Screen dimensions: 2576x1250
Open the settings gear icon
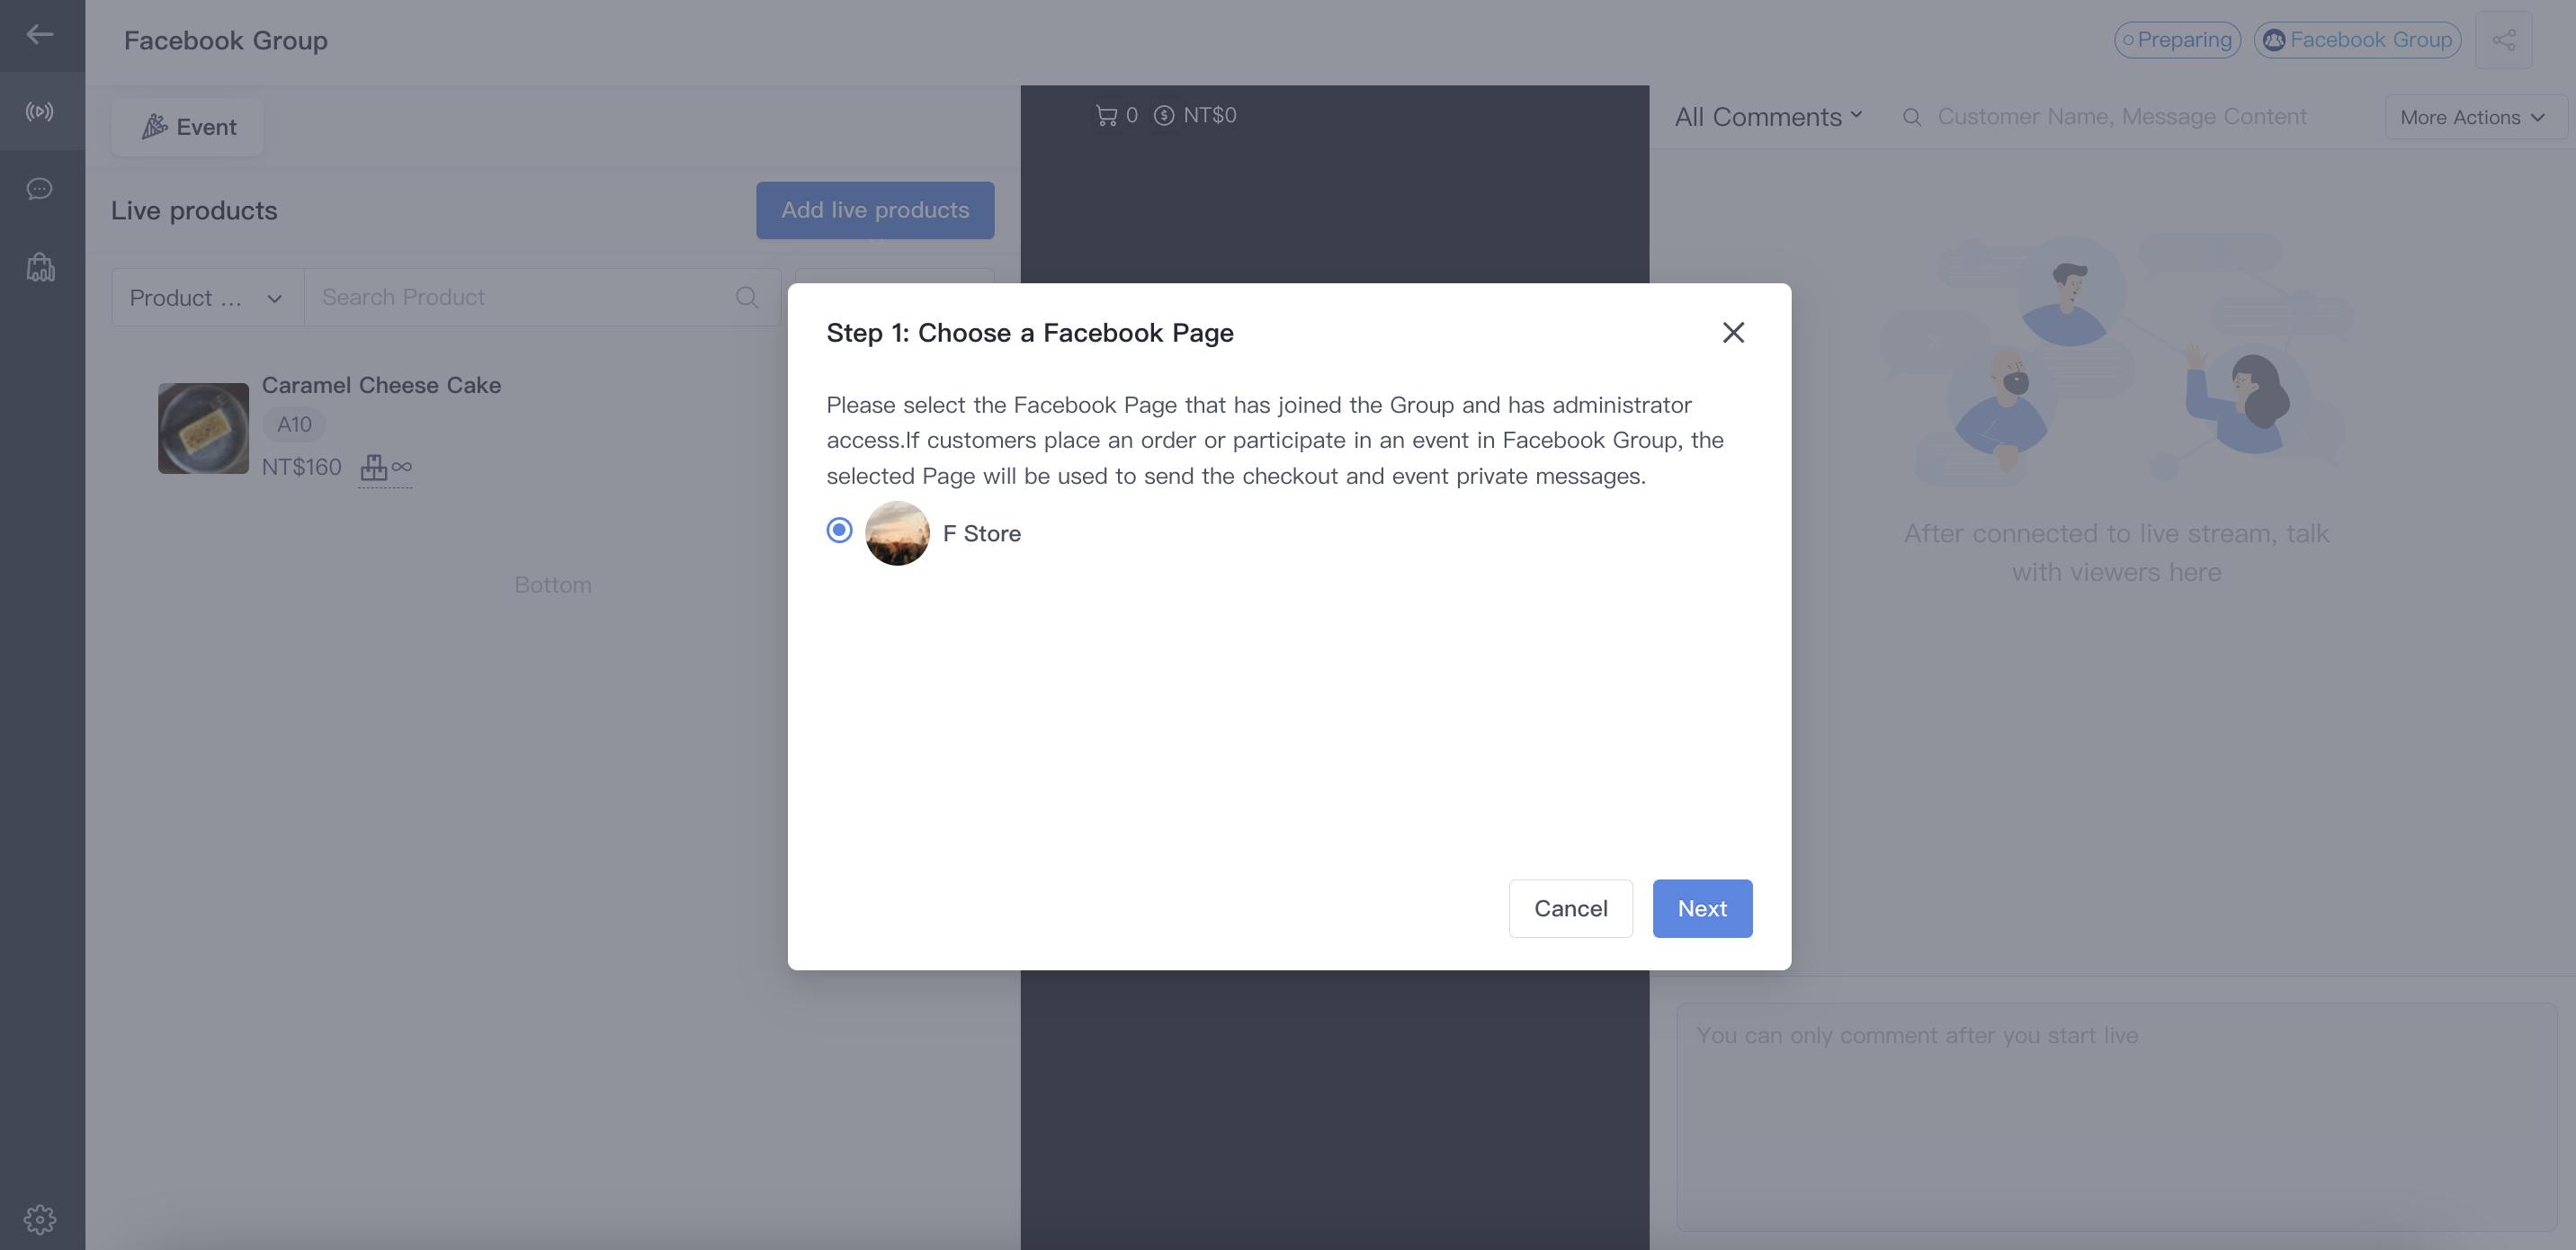pyautogui.click(x=40, y=1219)
